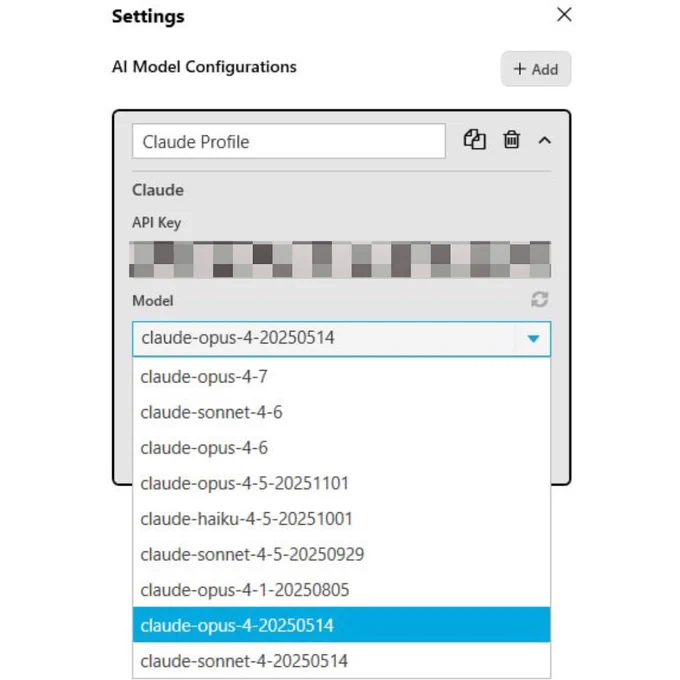
Task: Refresh the model list
Action: (x=539, y=299)
